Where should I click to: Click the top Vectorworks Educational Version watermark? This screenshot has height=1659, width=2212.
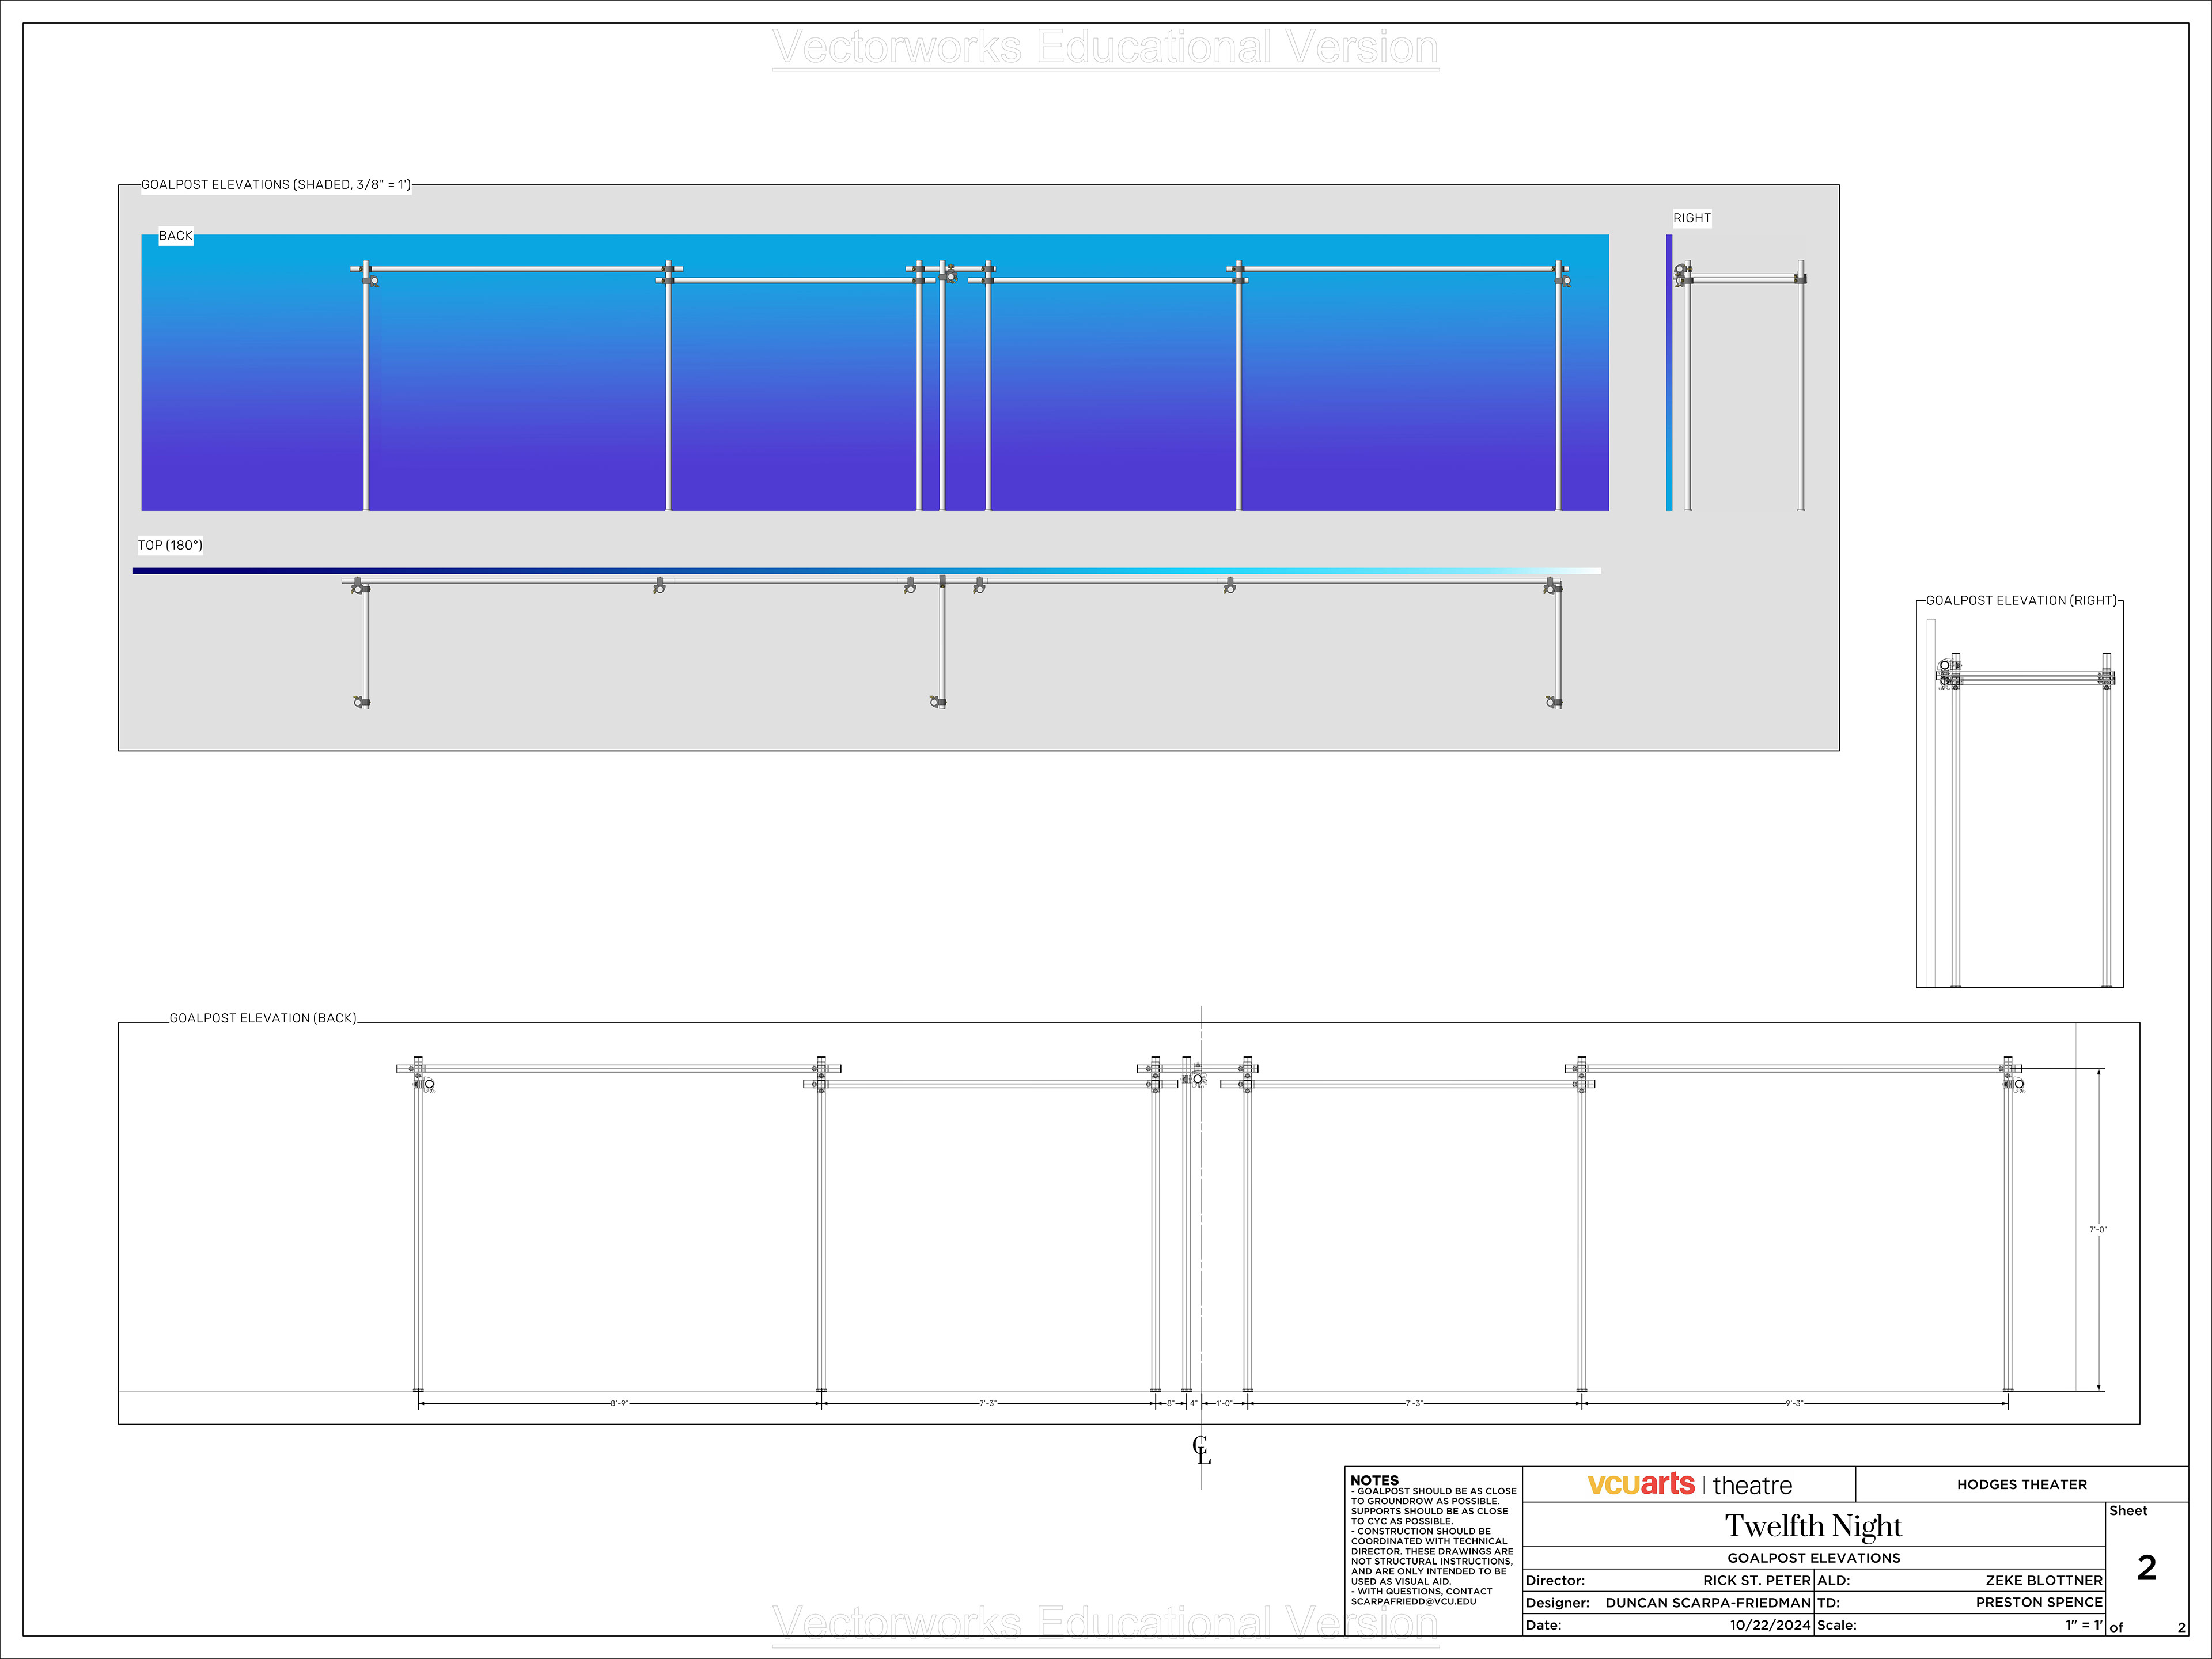[x=1105, y=47]
